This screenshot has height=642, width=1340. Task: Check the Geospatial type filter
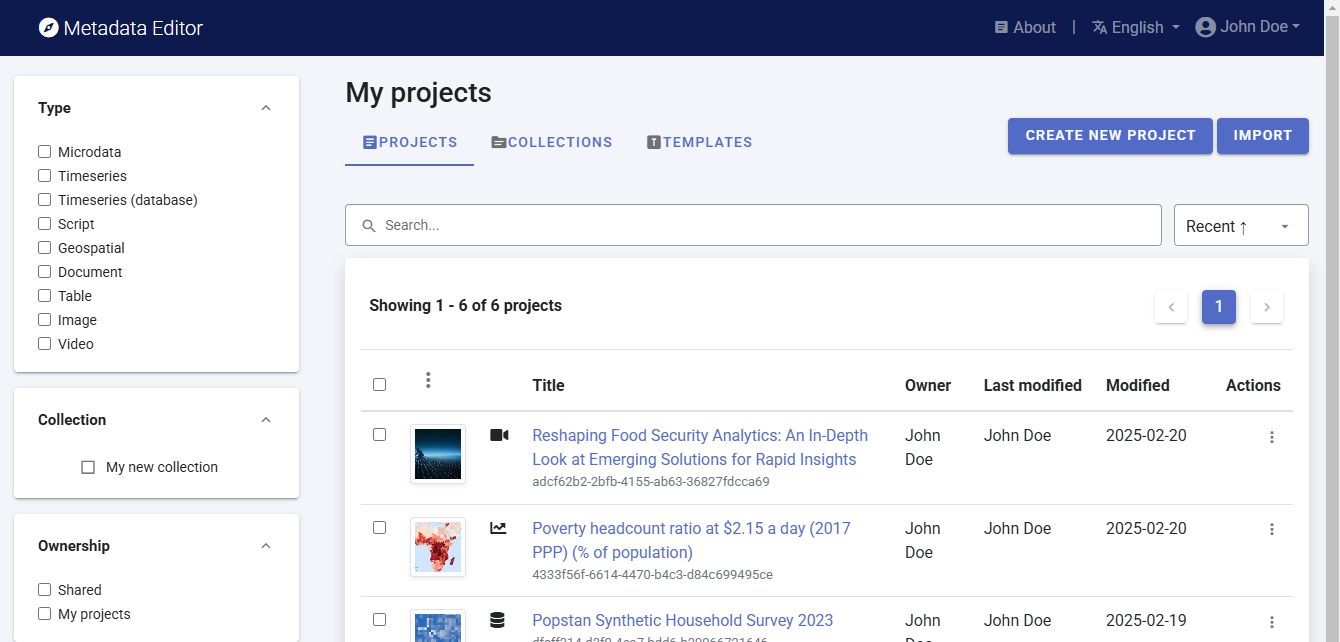tap(44, 248)
